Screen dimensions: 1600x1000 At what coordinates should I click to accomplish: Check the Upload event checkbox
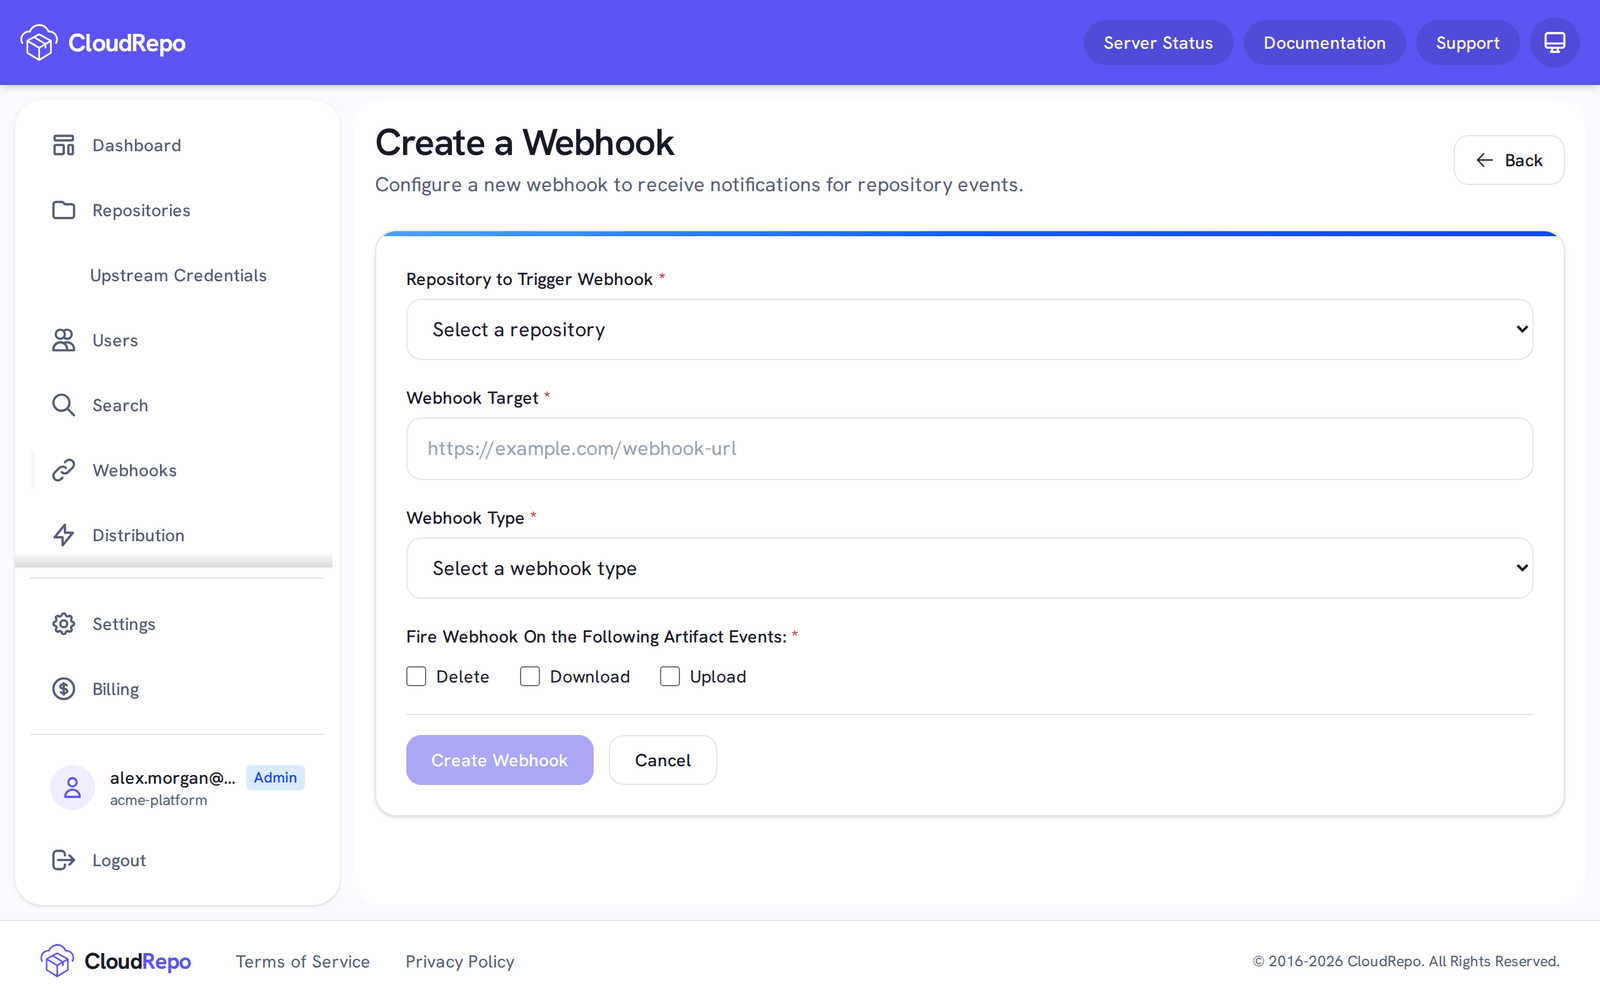[670, 677]
